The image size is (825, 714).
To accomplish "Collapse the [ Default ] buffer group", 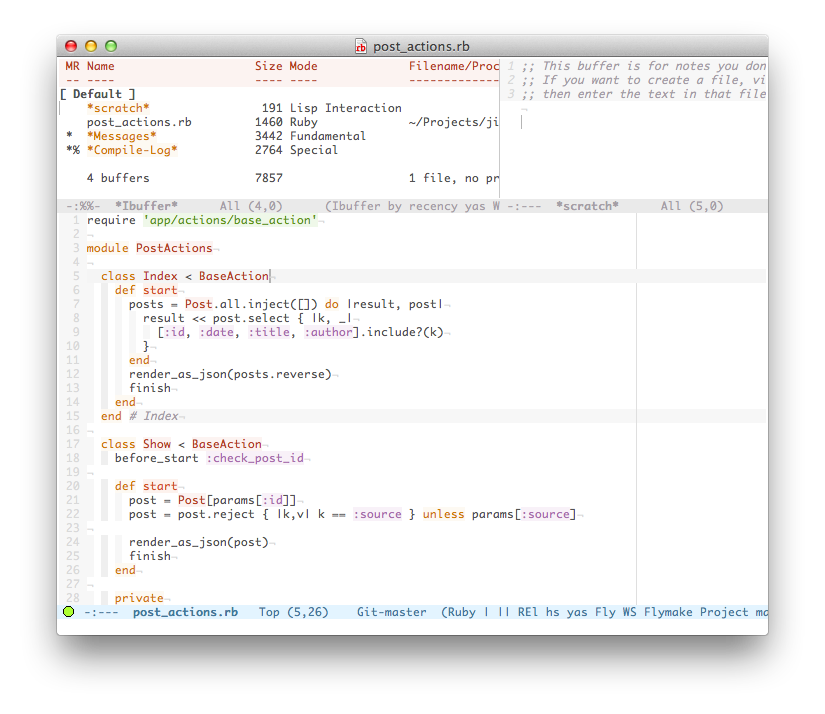I will coord(97,94).
